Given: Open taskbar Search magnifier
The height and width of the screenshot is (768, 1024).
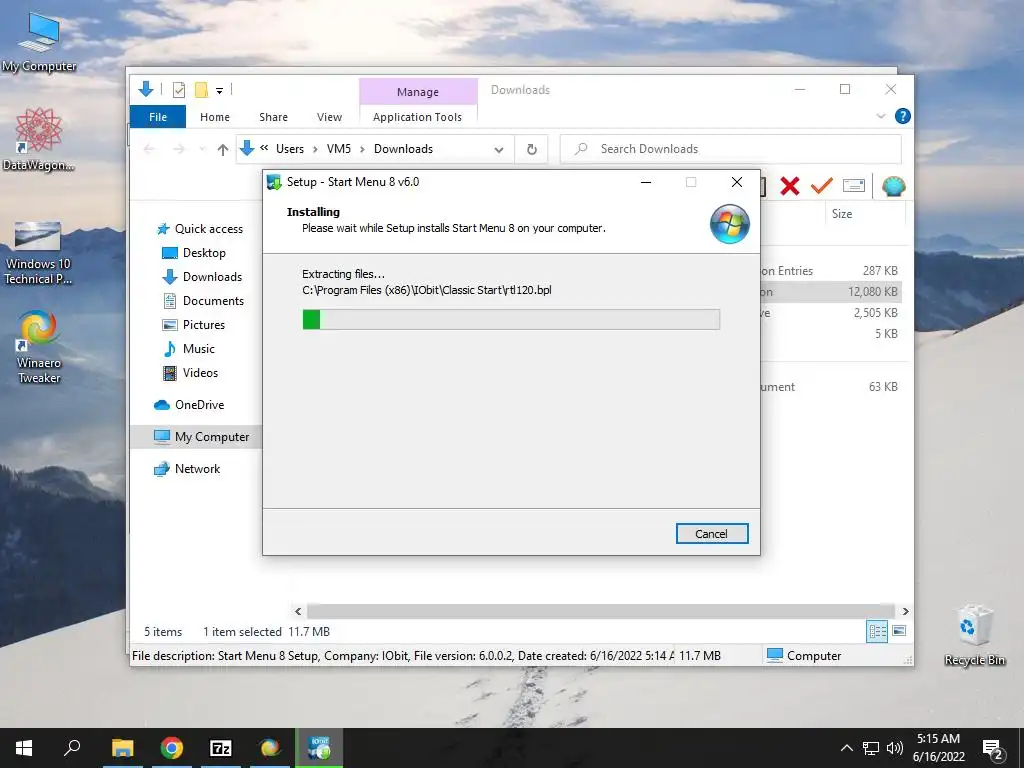Looking at the screenshot, I should coord(72,747).
